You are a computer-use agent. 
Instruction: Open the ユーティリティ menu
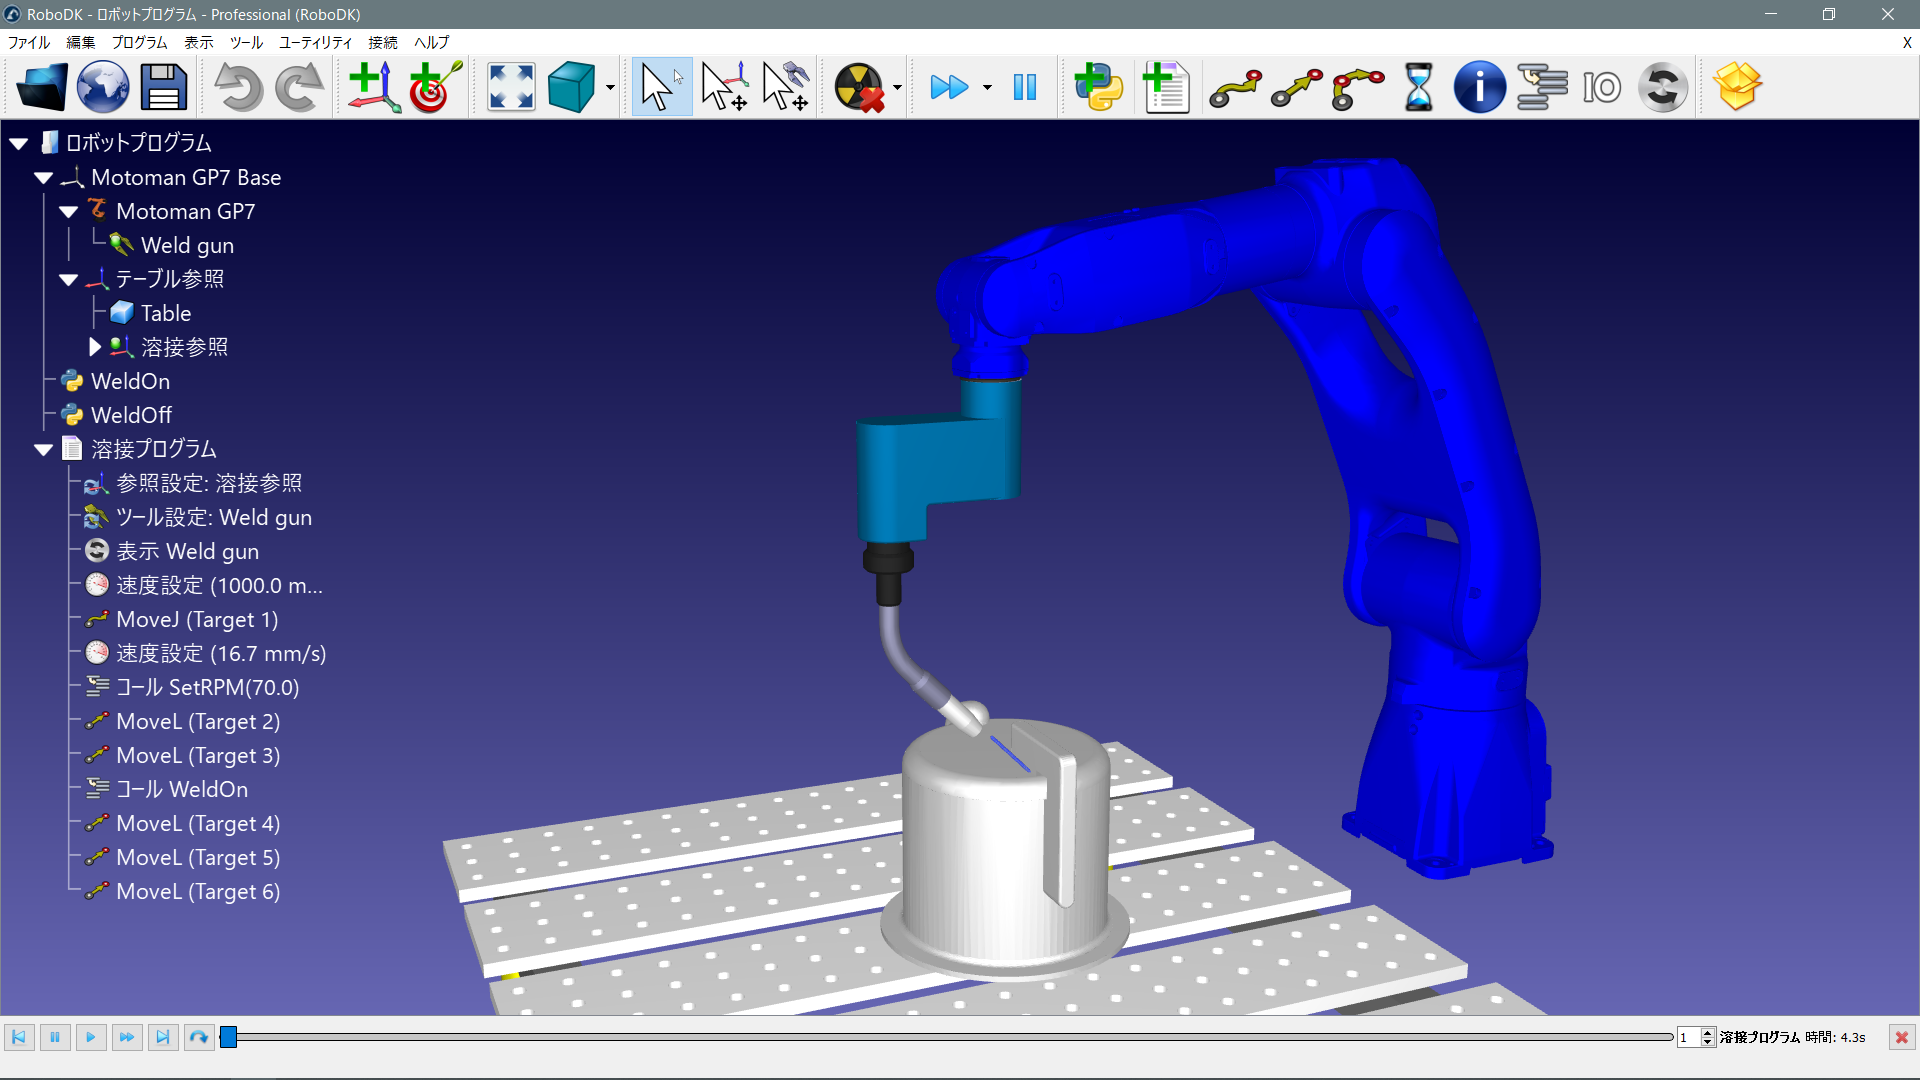pyautogui.click(x=315, y=42)
